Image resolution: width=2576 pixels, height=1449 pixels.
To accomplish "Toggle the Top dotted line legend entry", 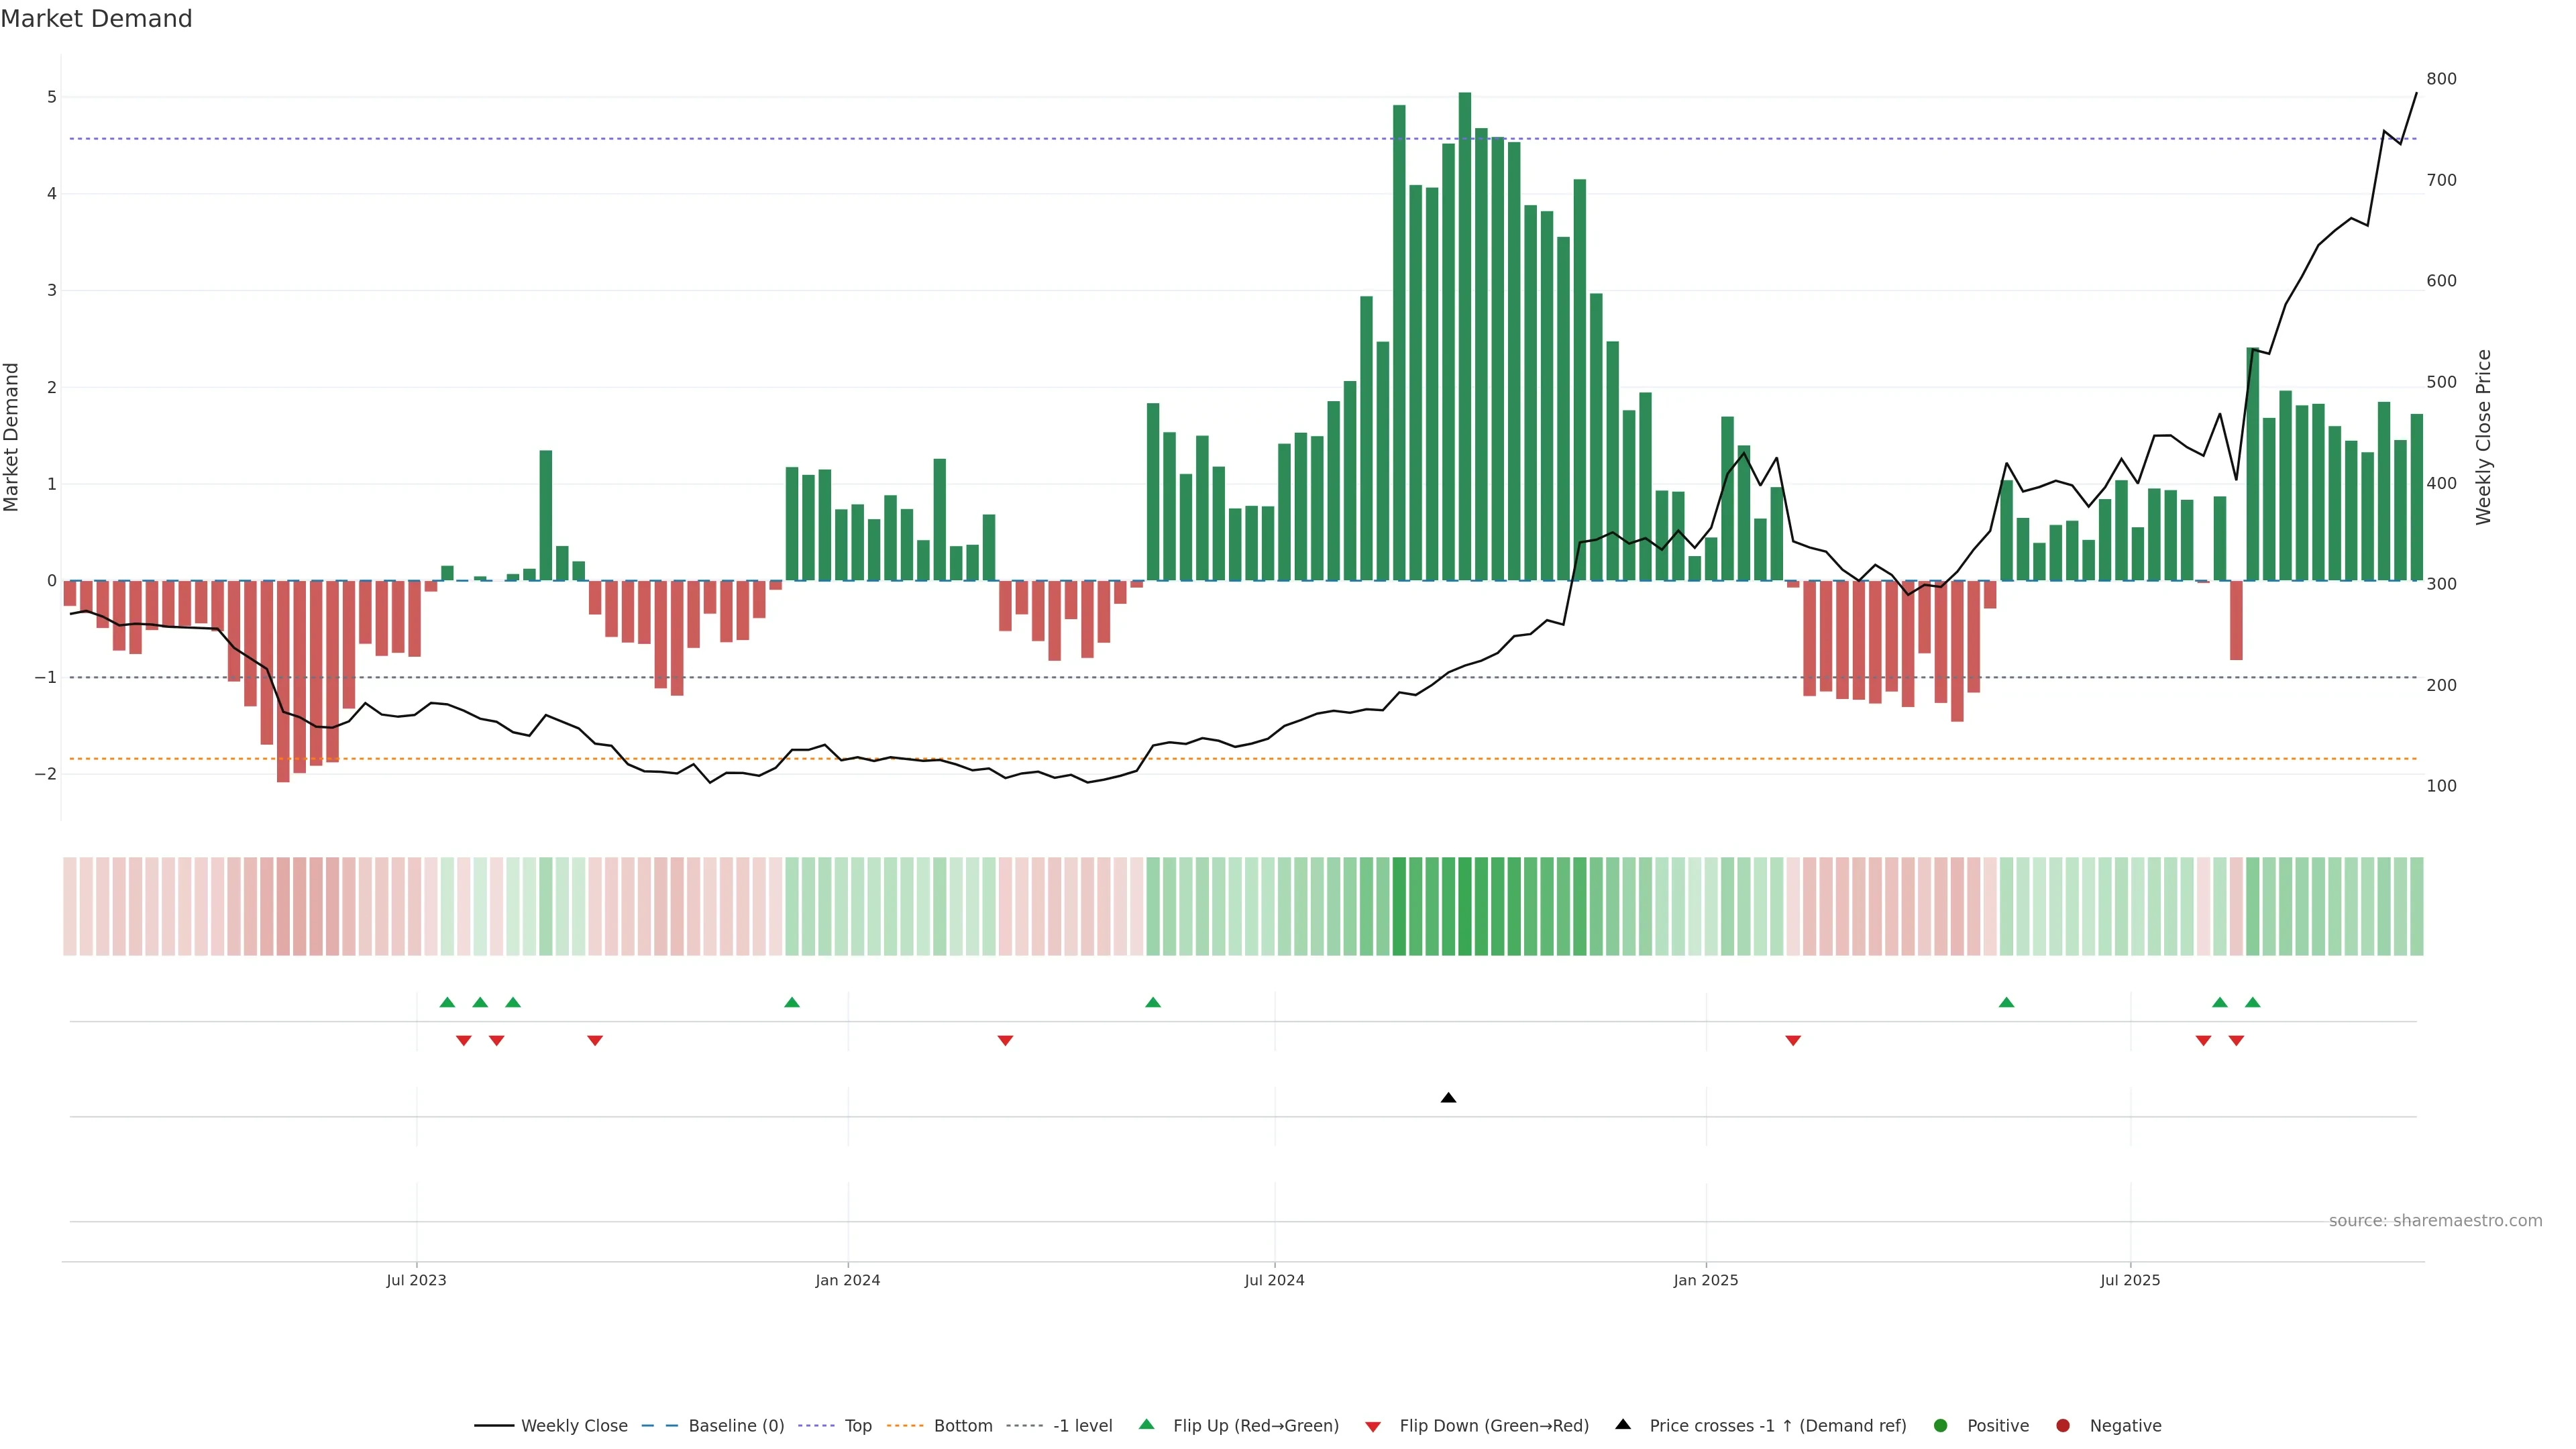I will 857,1425.
